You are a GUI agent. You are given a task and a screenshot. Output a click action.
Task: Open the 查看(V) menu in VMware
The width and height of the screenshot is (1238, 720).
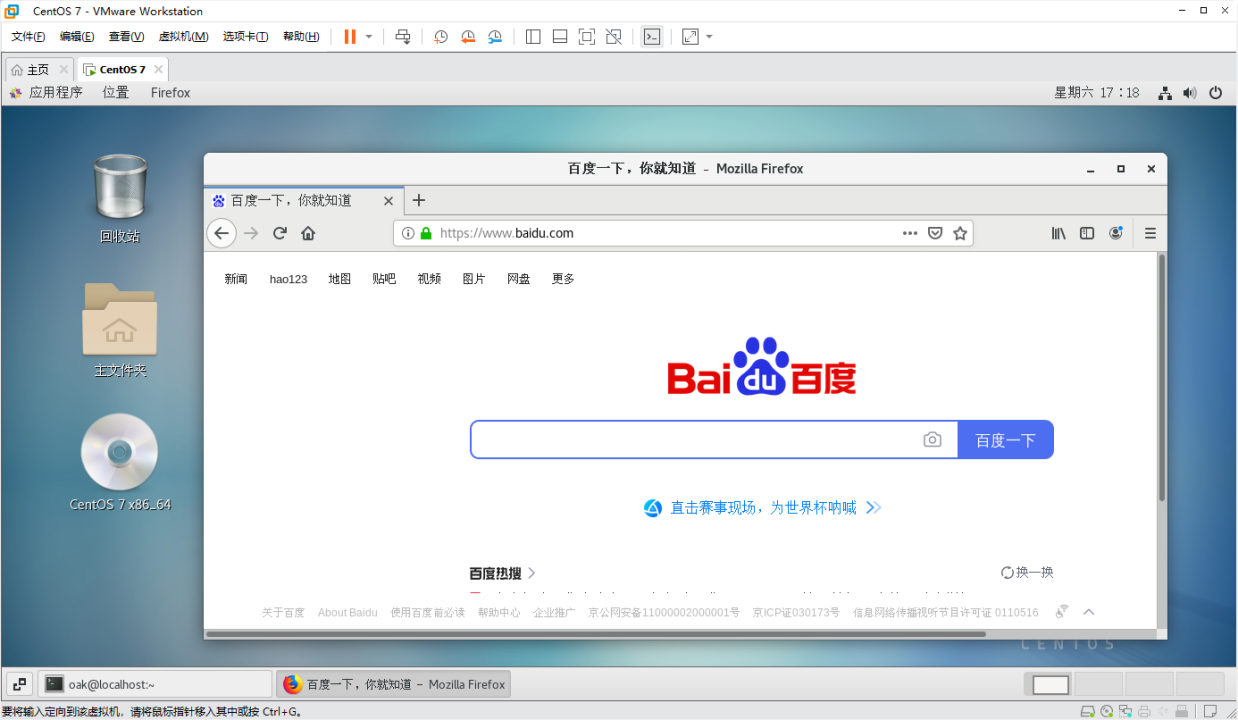[x=126, y=36]
